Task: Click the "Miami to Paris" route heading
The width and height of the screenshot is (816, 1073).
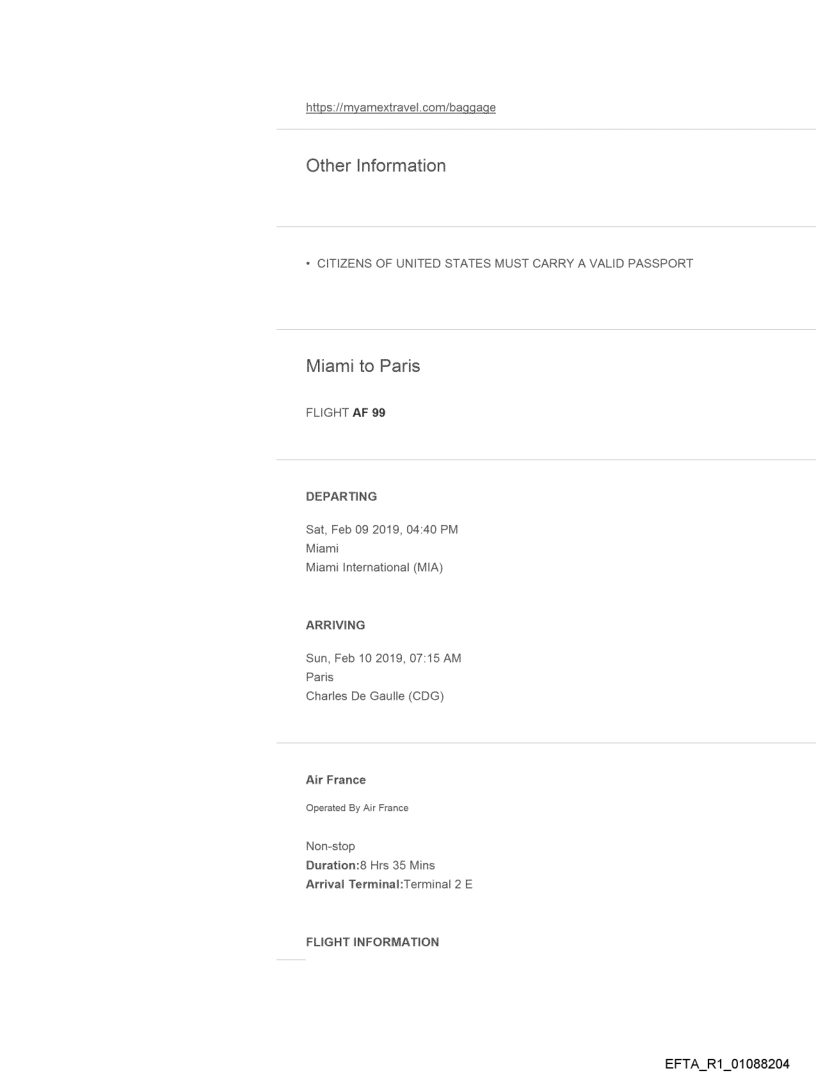Action: pos(362,366)
